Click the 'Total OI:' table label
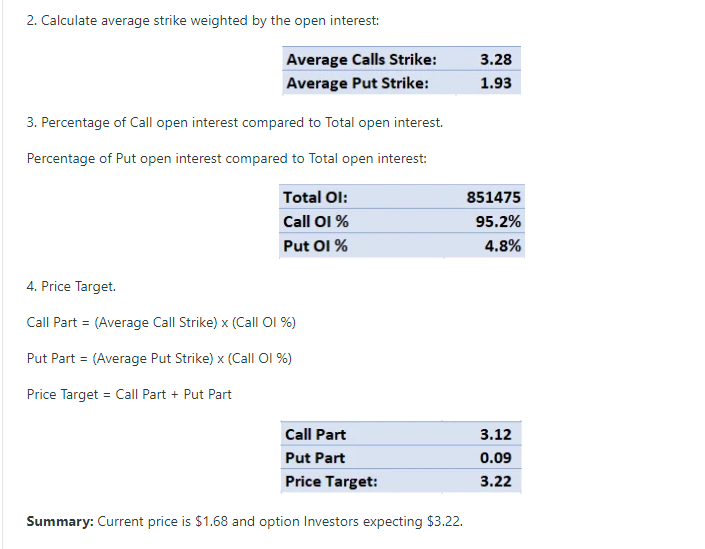This screenshot has width=705, height=549. click(x=315, y=198)
